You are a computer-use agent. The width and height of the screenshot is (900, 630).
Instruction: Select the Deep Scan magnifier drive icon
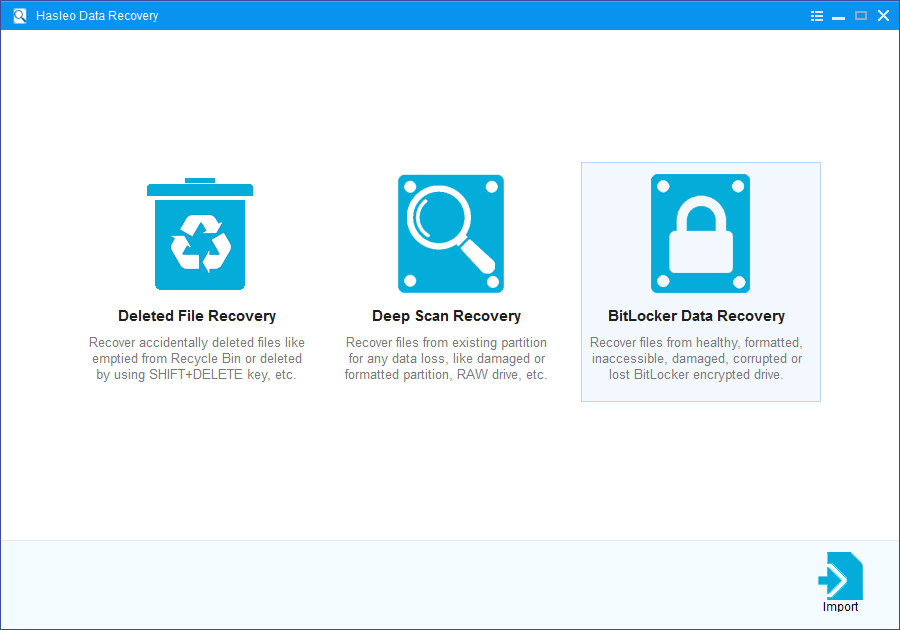coord(451,234)
